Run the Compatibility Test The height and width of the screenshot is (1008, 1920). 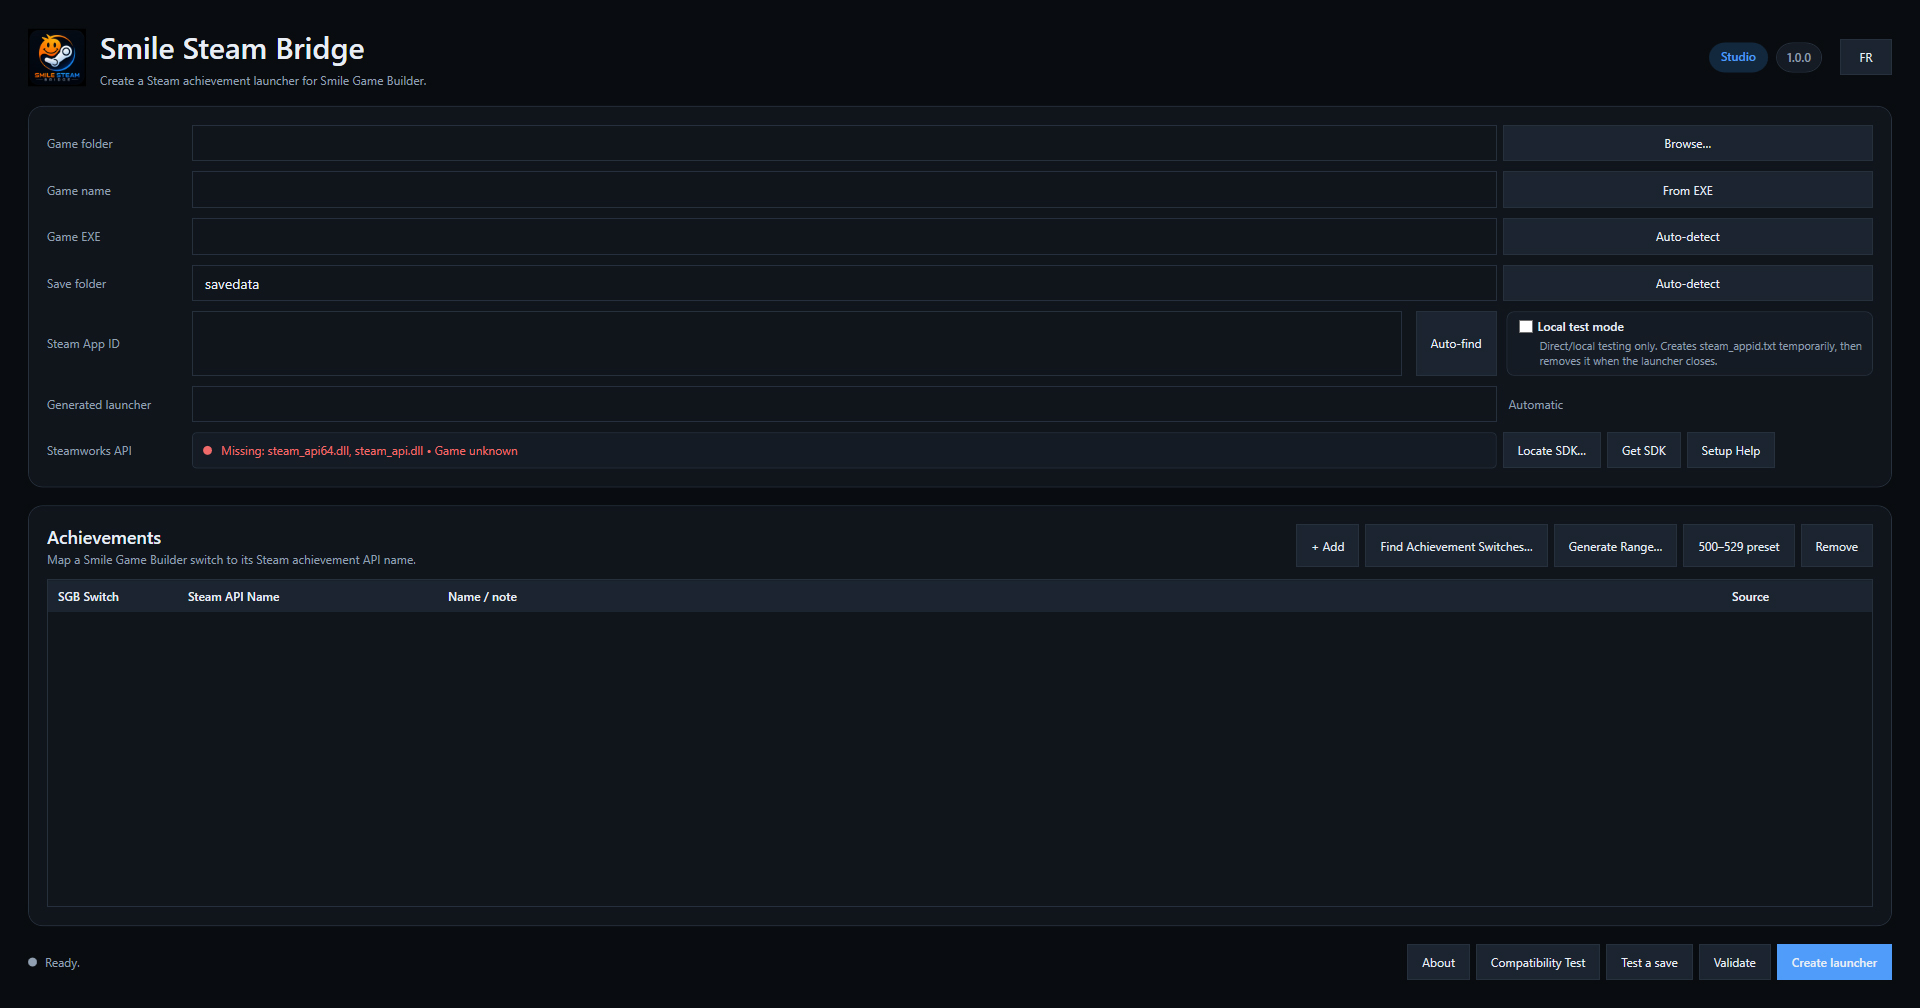1538,963
